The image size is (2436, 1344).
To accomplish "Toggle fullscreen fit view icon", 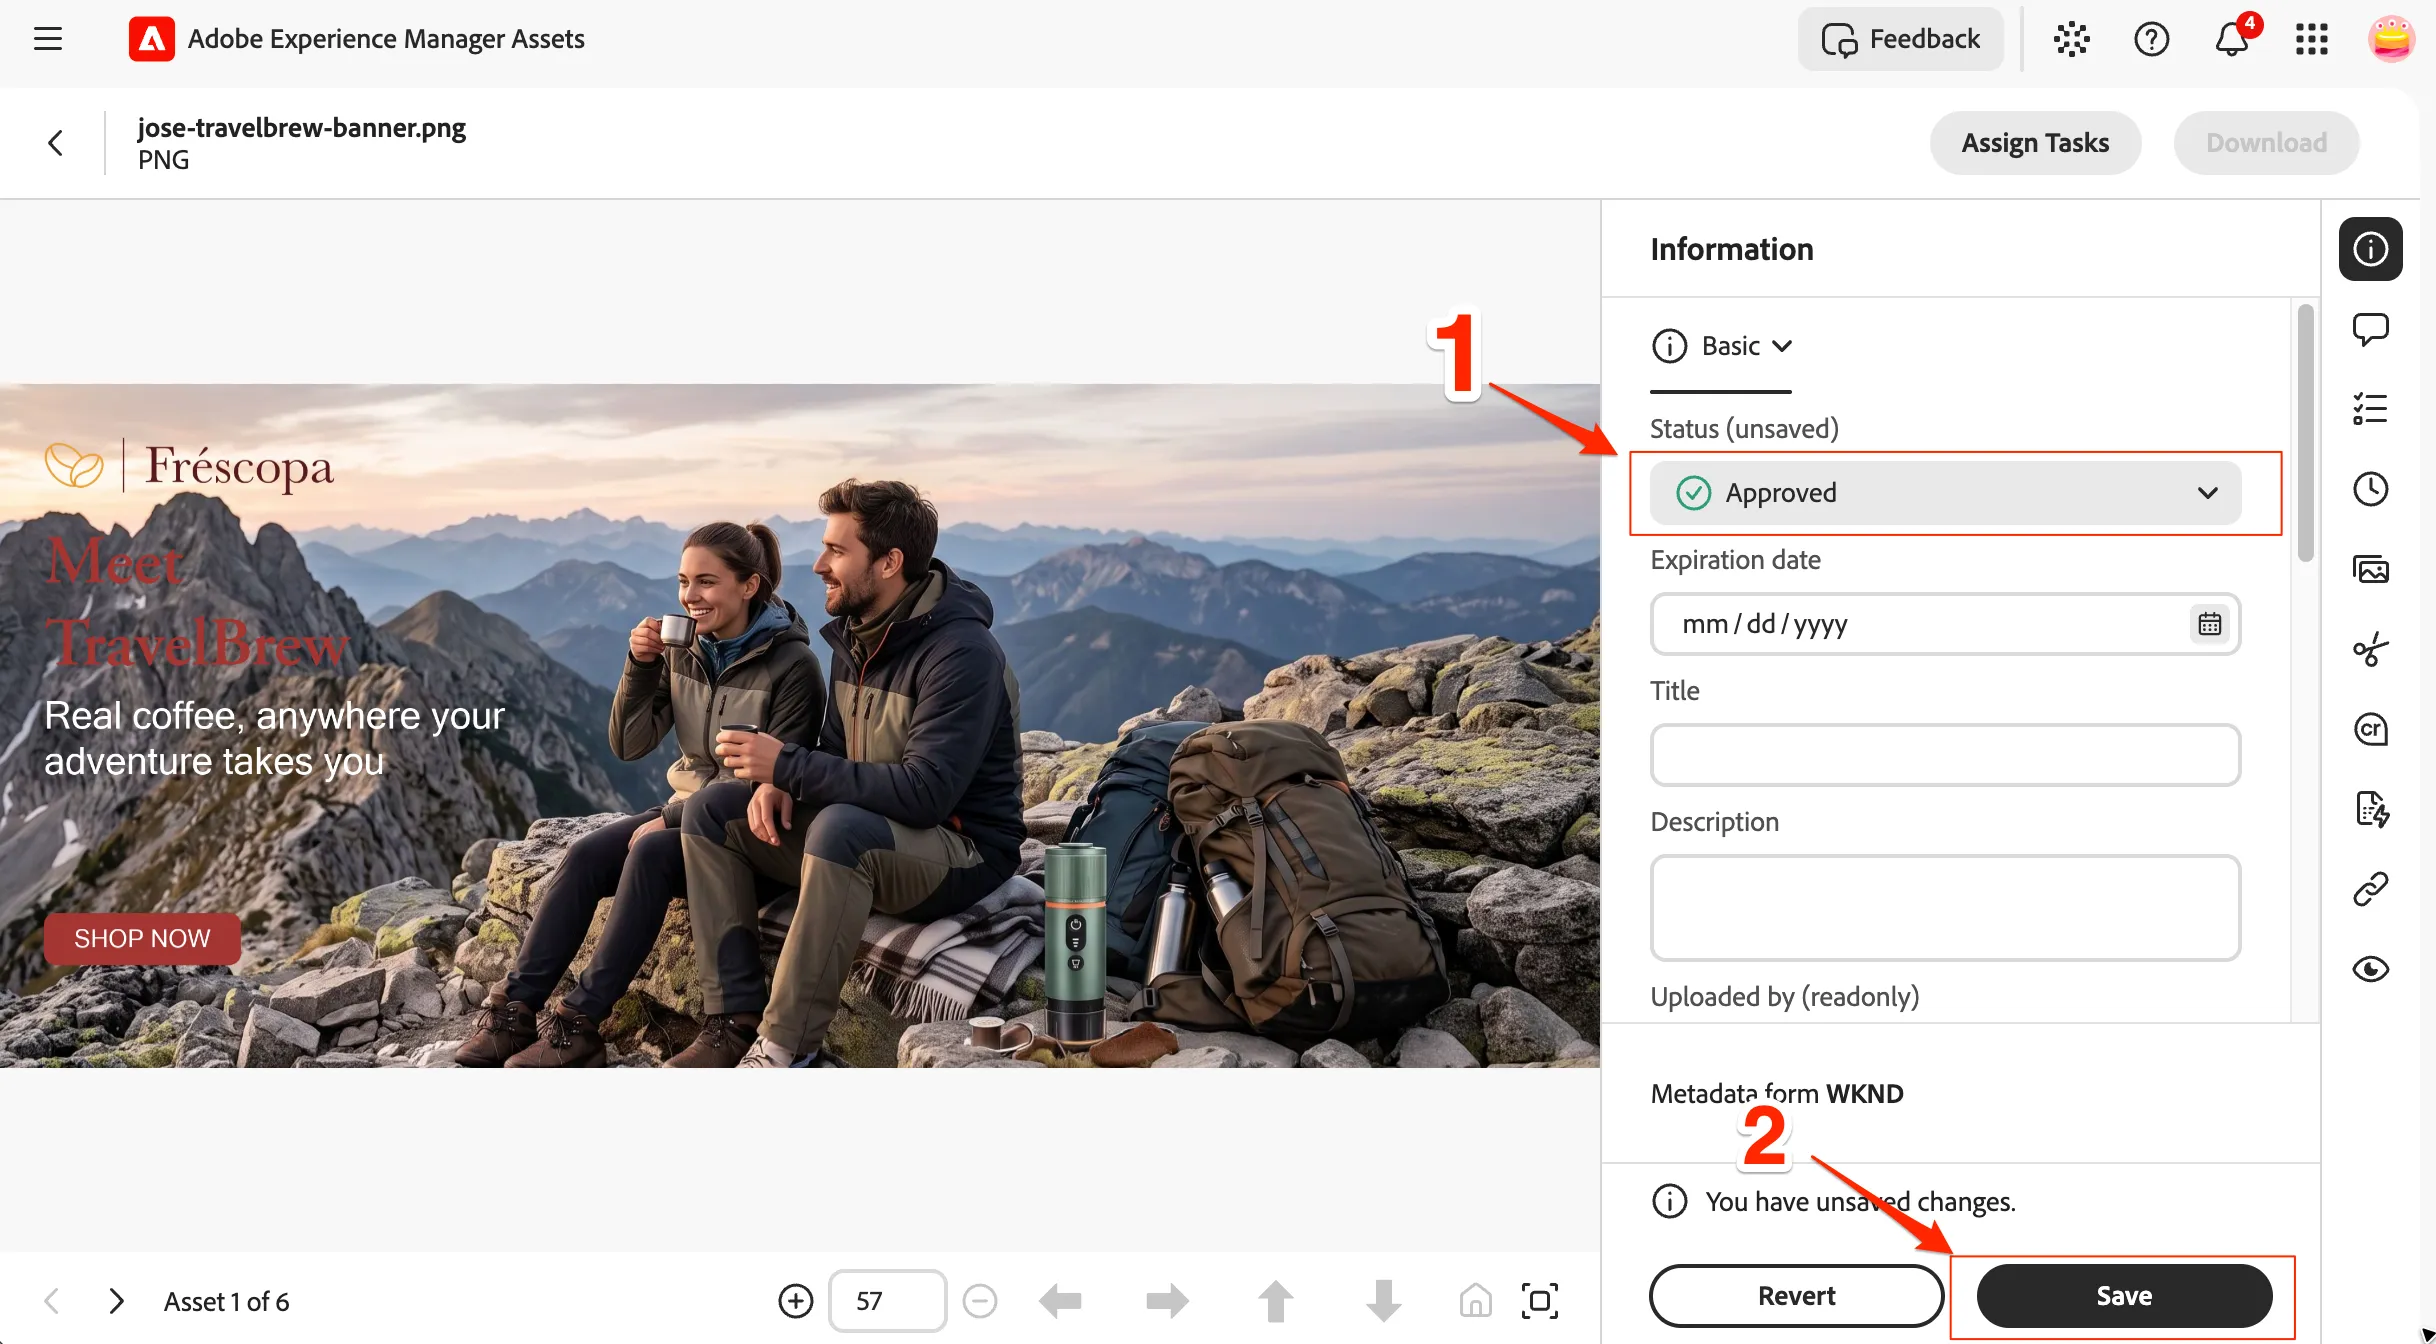I will (1540, 1301).
